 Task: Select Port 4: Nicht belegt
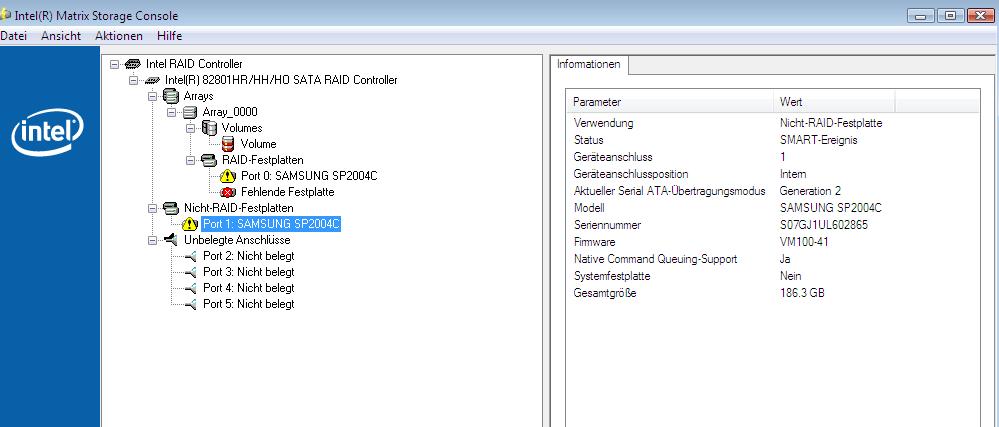pos(248,288)
